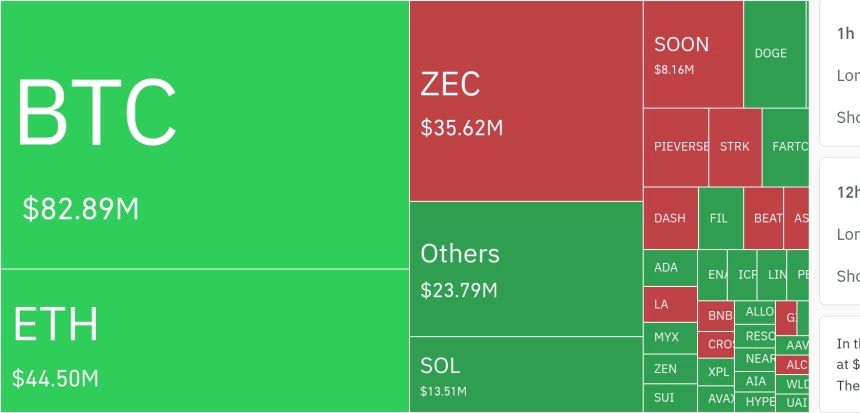Click the XPL green tile
This screenshot has height=413, width=860.
tap(716, 371)
